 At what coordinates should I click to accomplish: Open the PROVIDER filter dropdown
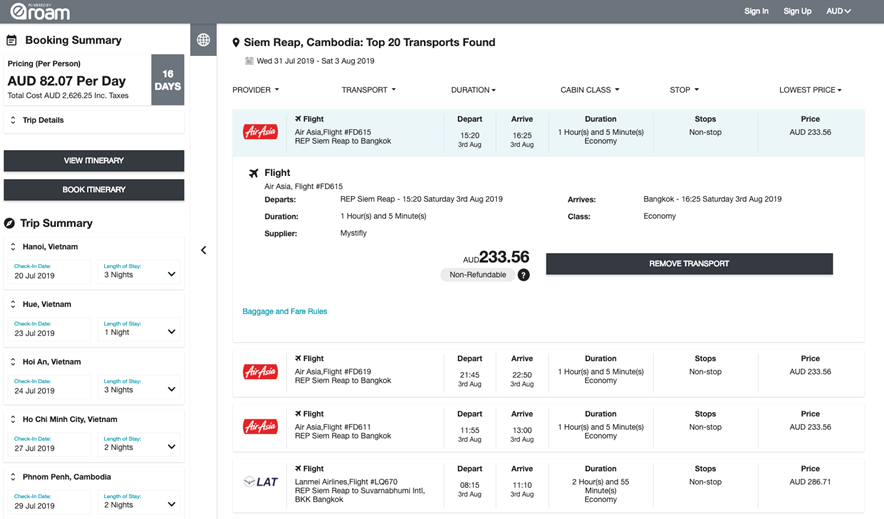255,90
